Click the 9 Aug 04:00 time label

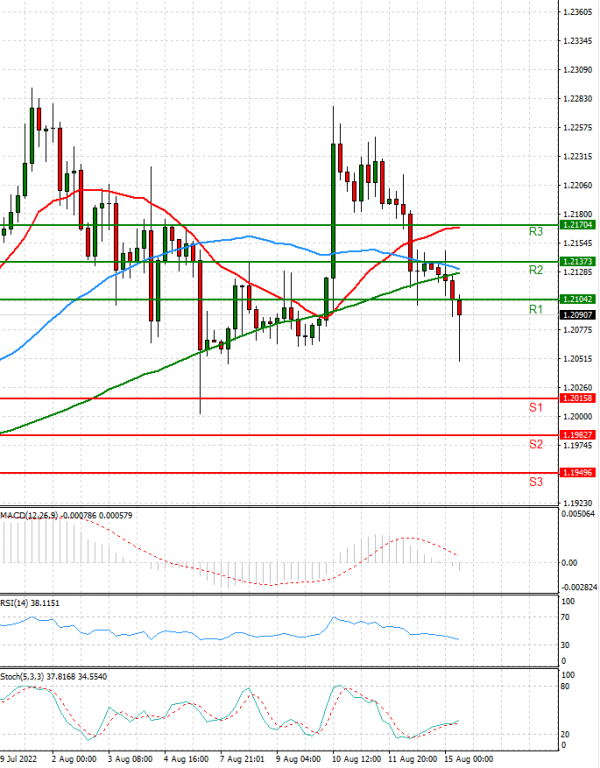[x=298, y=759]
